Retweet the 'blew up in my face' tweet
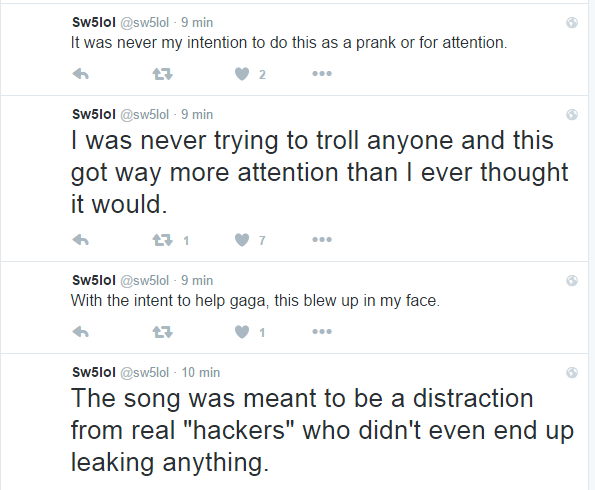Image resolution: width=595 pixels, height=490 pixels. point(162,332)
